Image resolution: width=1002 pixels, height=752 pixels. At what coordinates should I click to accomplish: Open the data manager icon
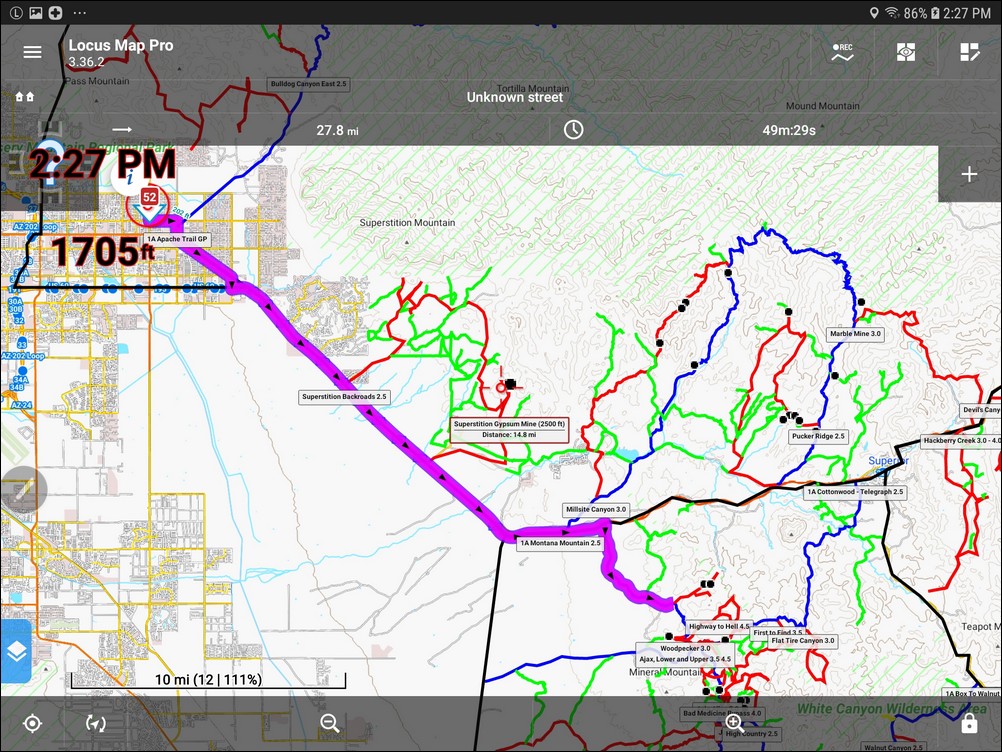coord(968,52)
